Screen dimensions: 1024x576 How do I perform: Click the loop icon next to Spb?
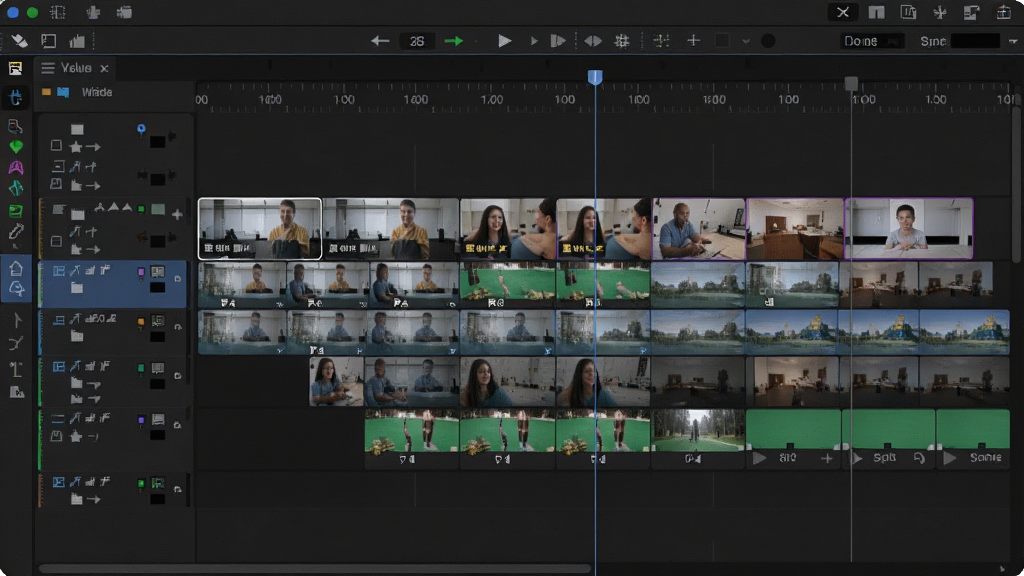tap(920, 458)
